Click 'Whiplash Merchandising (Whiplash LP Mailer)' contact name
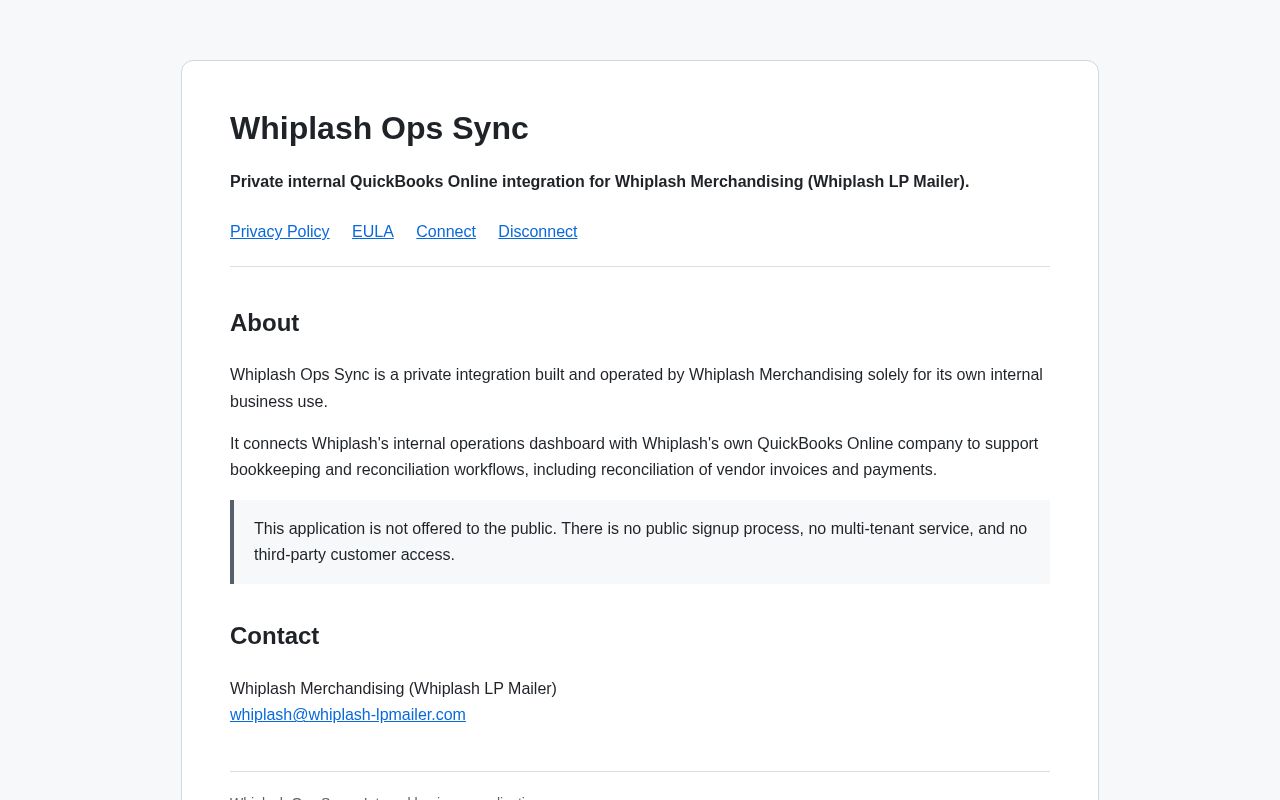 point(393,689)
